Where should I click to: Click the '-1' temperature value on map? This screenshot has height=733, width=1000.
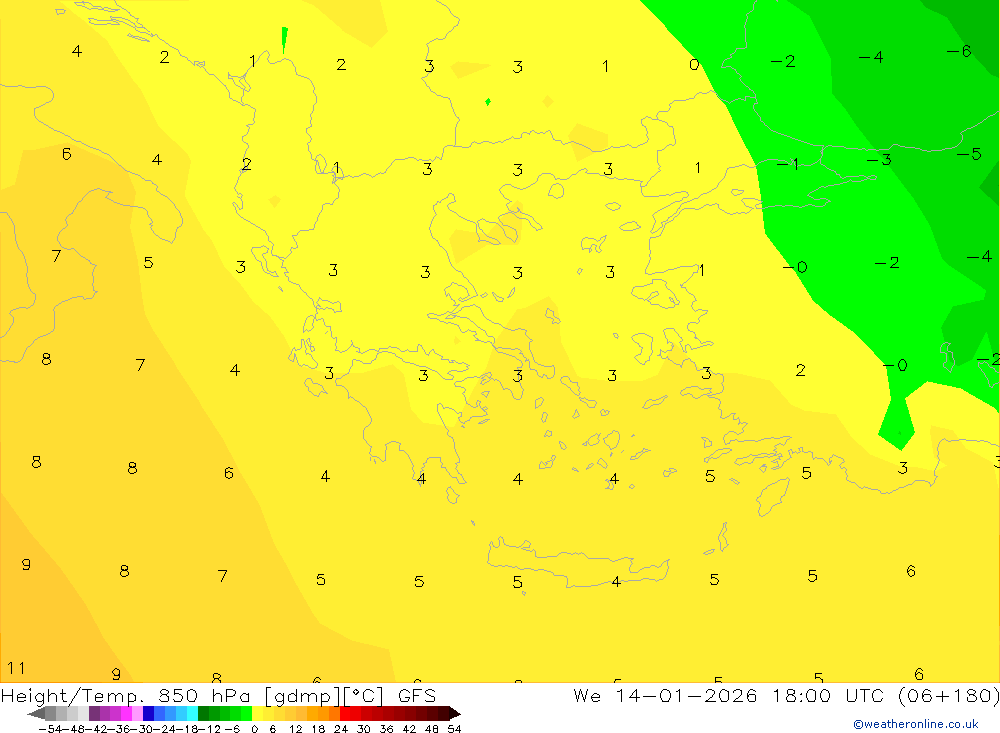tap(788, 165)
